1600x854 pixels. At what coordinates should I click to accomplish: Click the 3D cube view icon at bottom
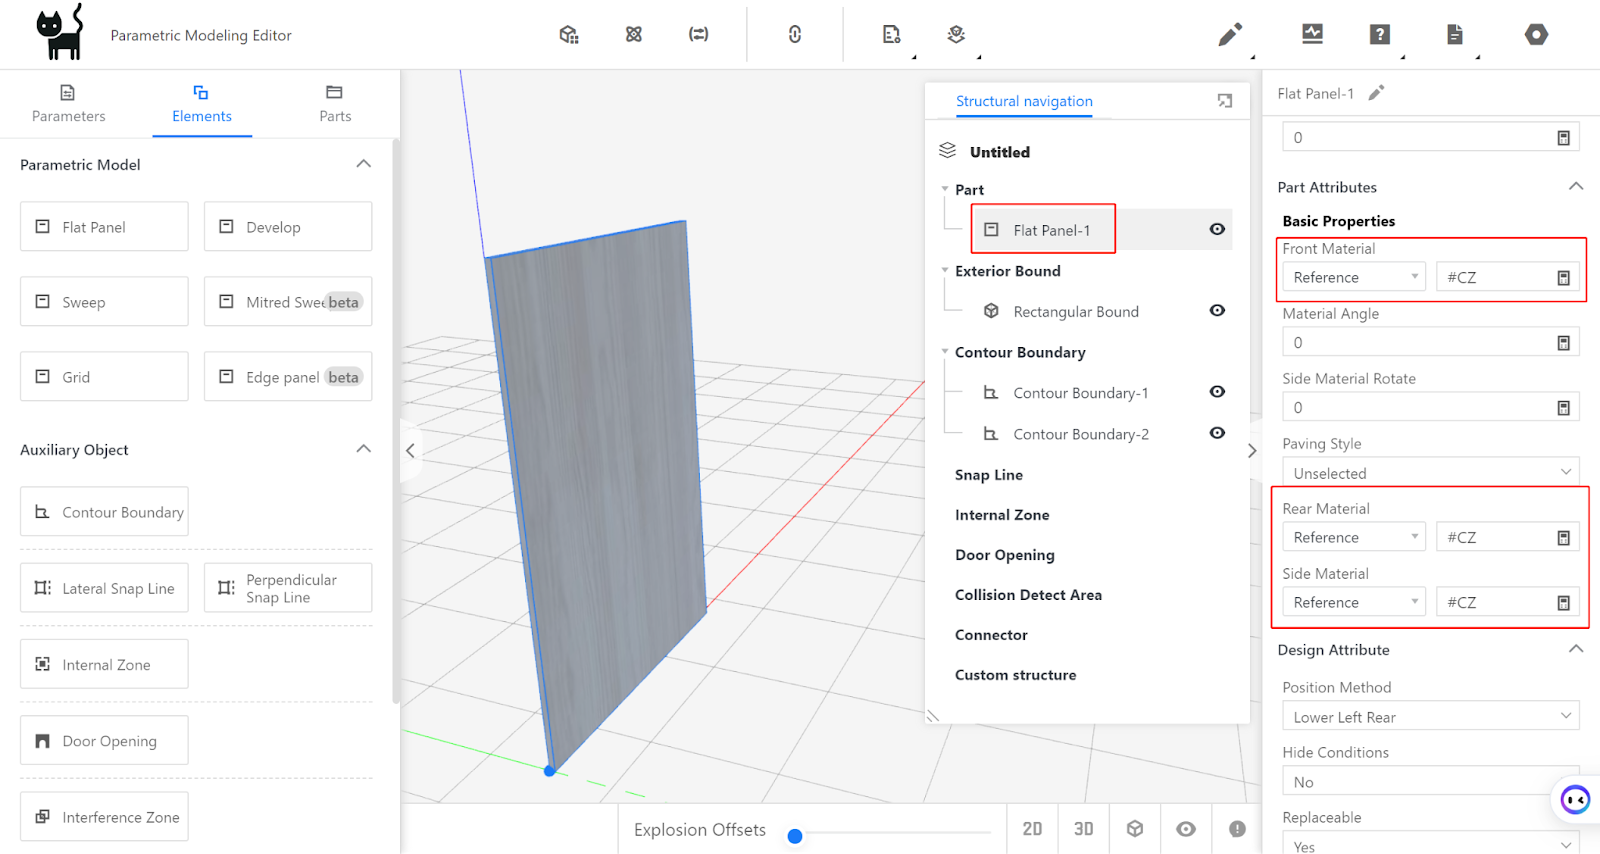pos(1134,829)
